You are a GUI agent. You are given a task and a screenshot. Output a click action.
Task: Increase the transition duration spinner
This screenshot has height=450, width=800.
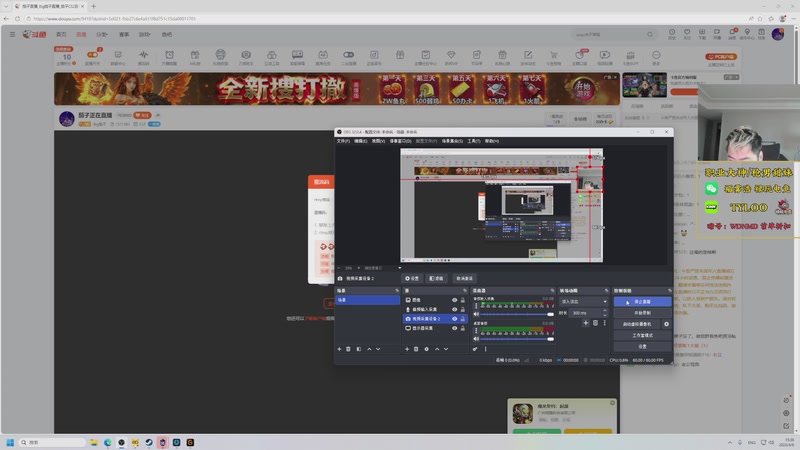[605, 311]
